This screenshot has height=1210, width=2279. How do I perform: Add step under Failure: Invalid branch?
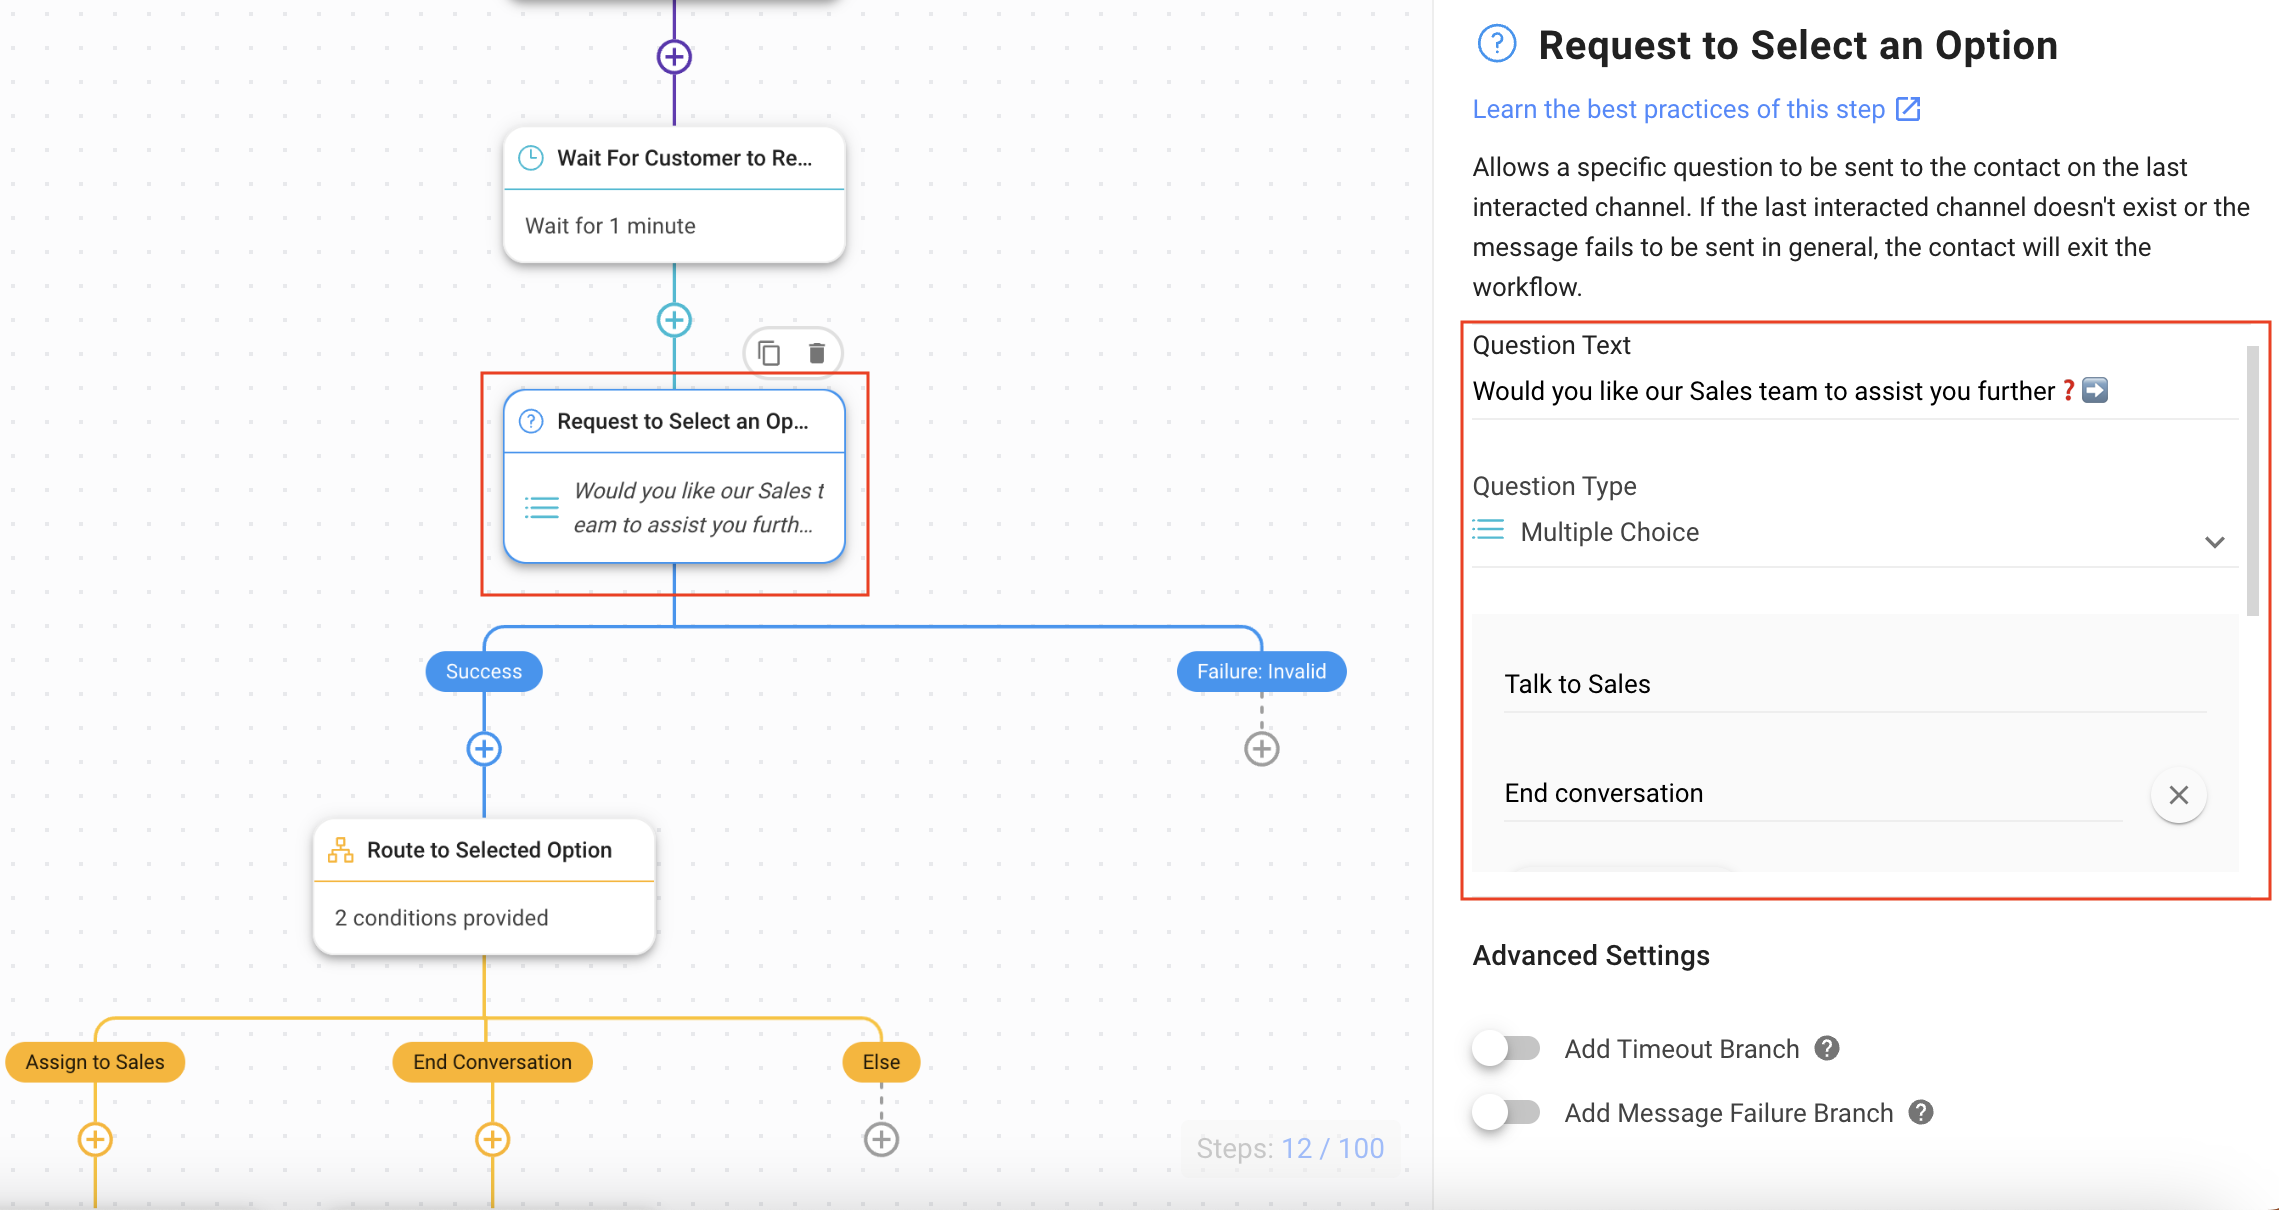(1261, 748)
